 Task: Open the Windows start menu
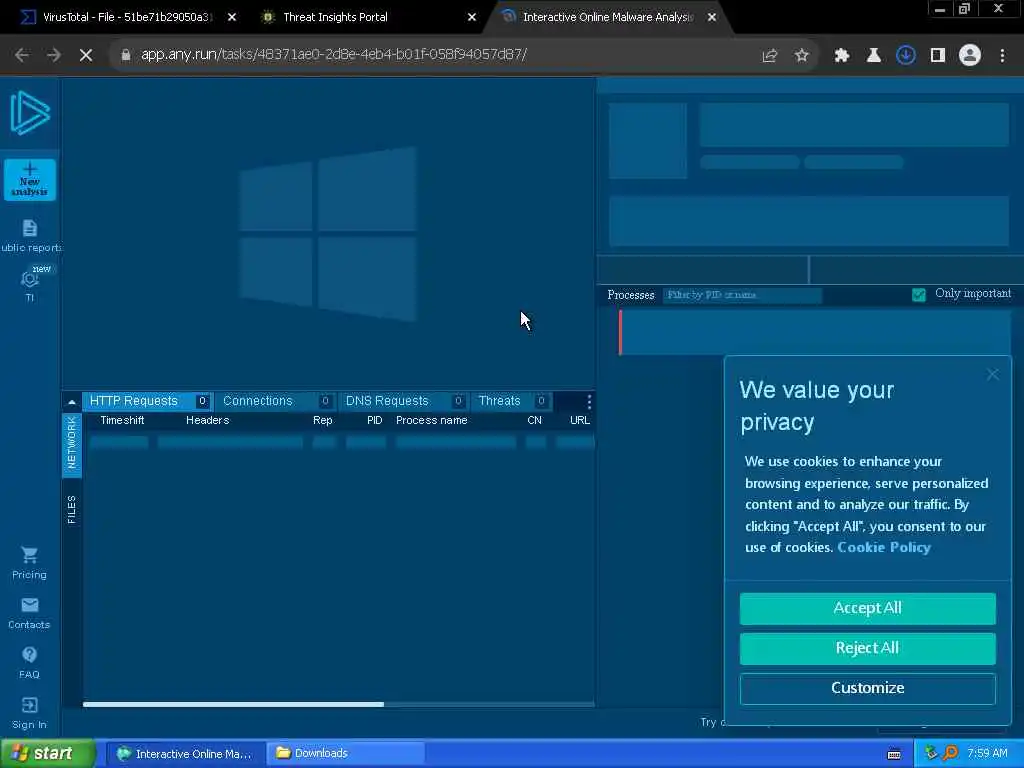click(47, 753)
